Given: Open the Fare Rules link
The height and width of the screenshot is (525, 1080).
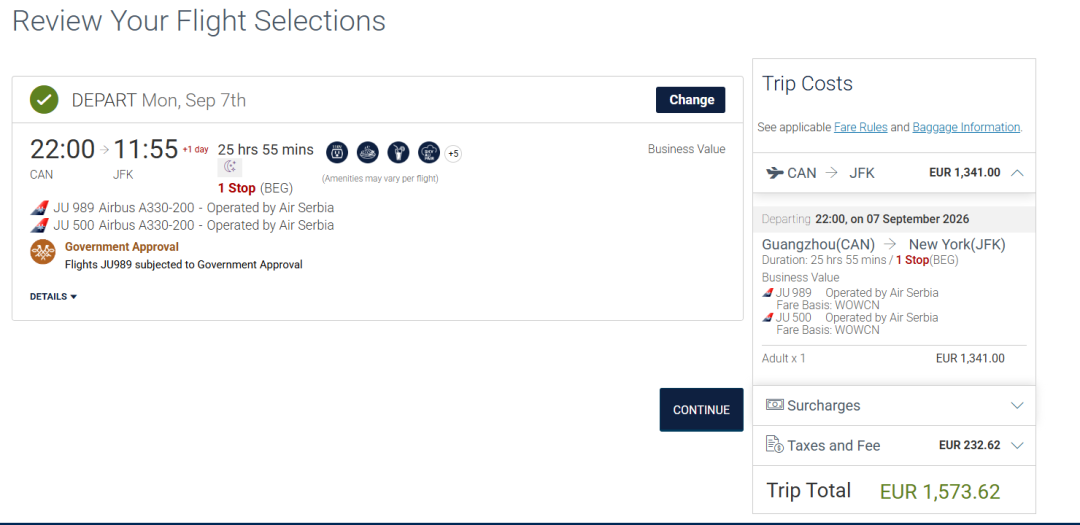Looking at the screenshot, I should [x=860, y=128].
